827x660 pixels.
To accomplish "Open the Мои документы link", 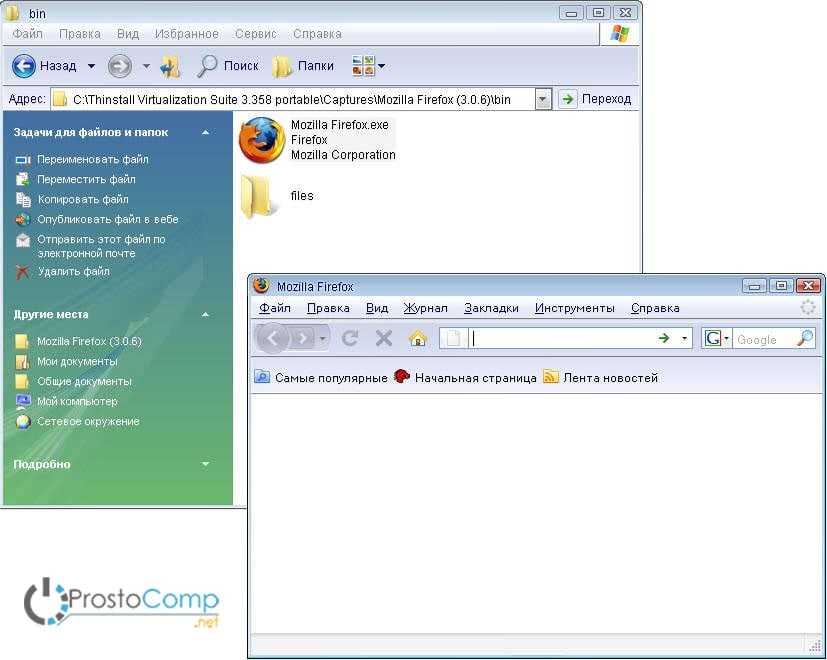I will [x=77, y=361].
